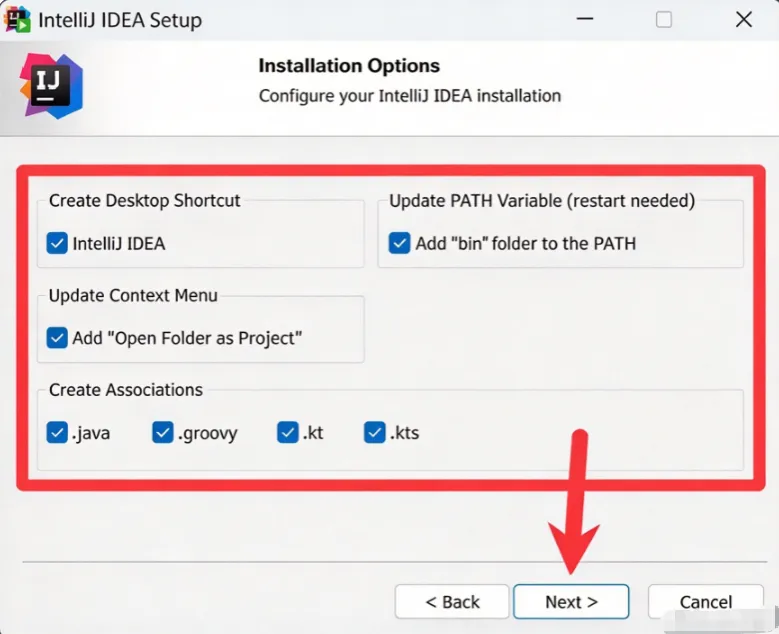Click the "Create Associations" group label

[x=126, y=390]
